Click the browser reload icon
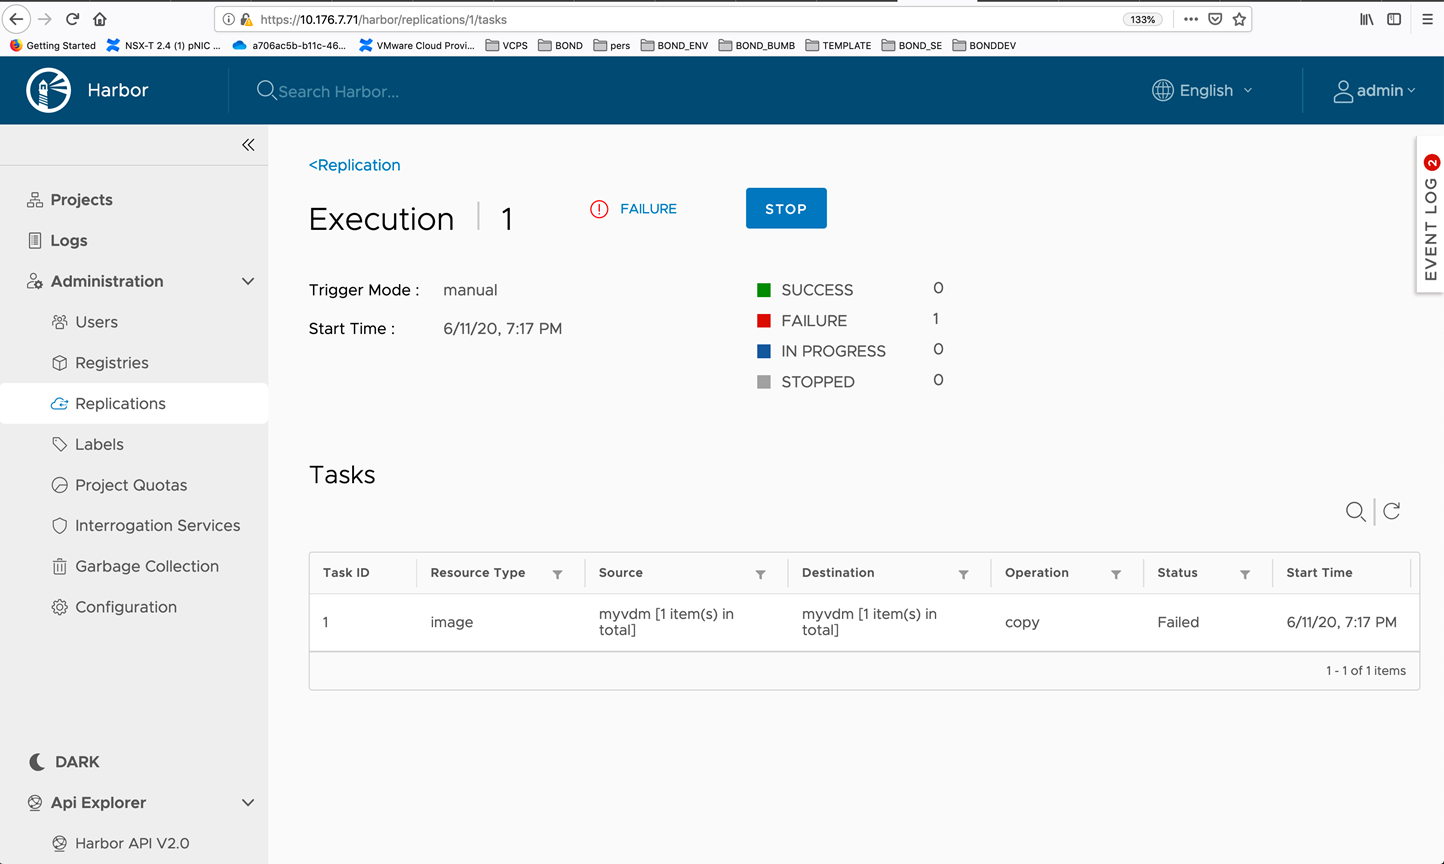 pos(72,19)
